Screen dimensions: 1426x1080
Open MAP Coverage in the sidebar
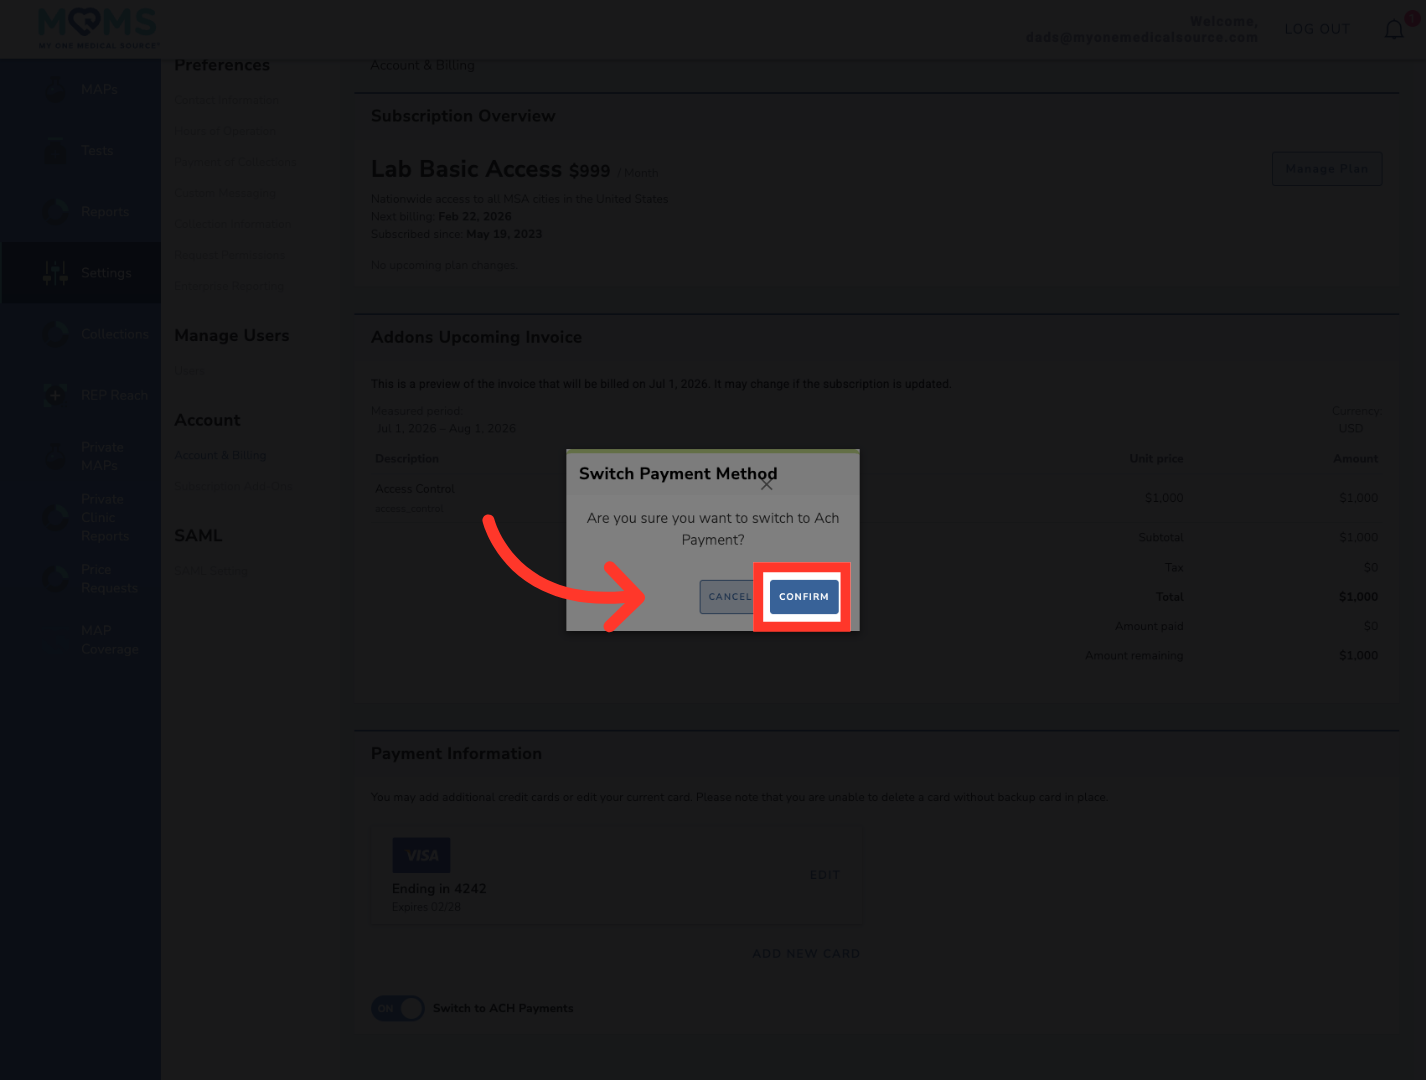pyautogui.click(x=110, y=640)
